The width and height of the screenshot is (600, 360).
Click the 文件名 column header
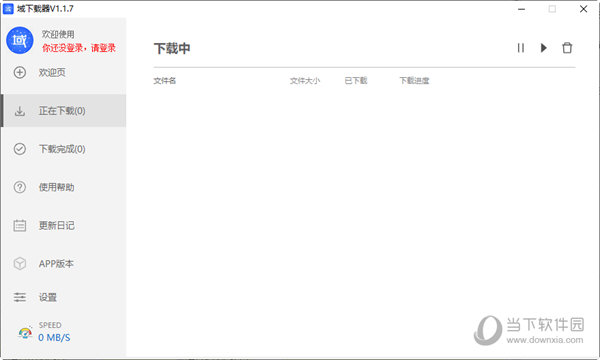pos(165,81)
